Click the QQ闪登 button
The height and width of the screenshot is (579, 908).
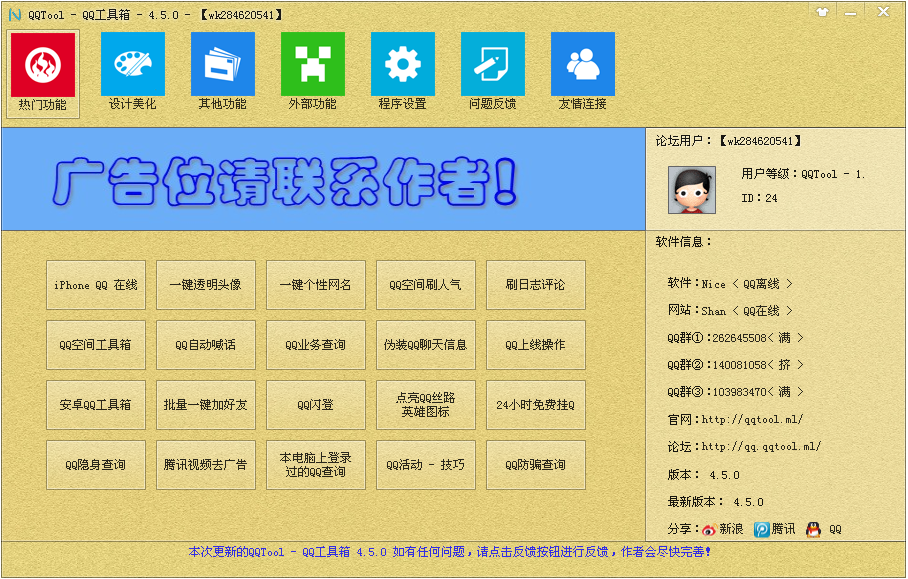point(316,405)
